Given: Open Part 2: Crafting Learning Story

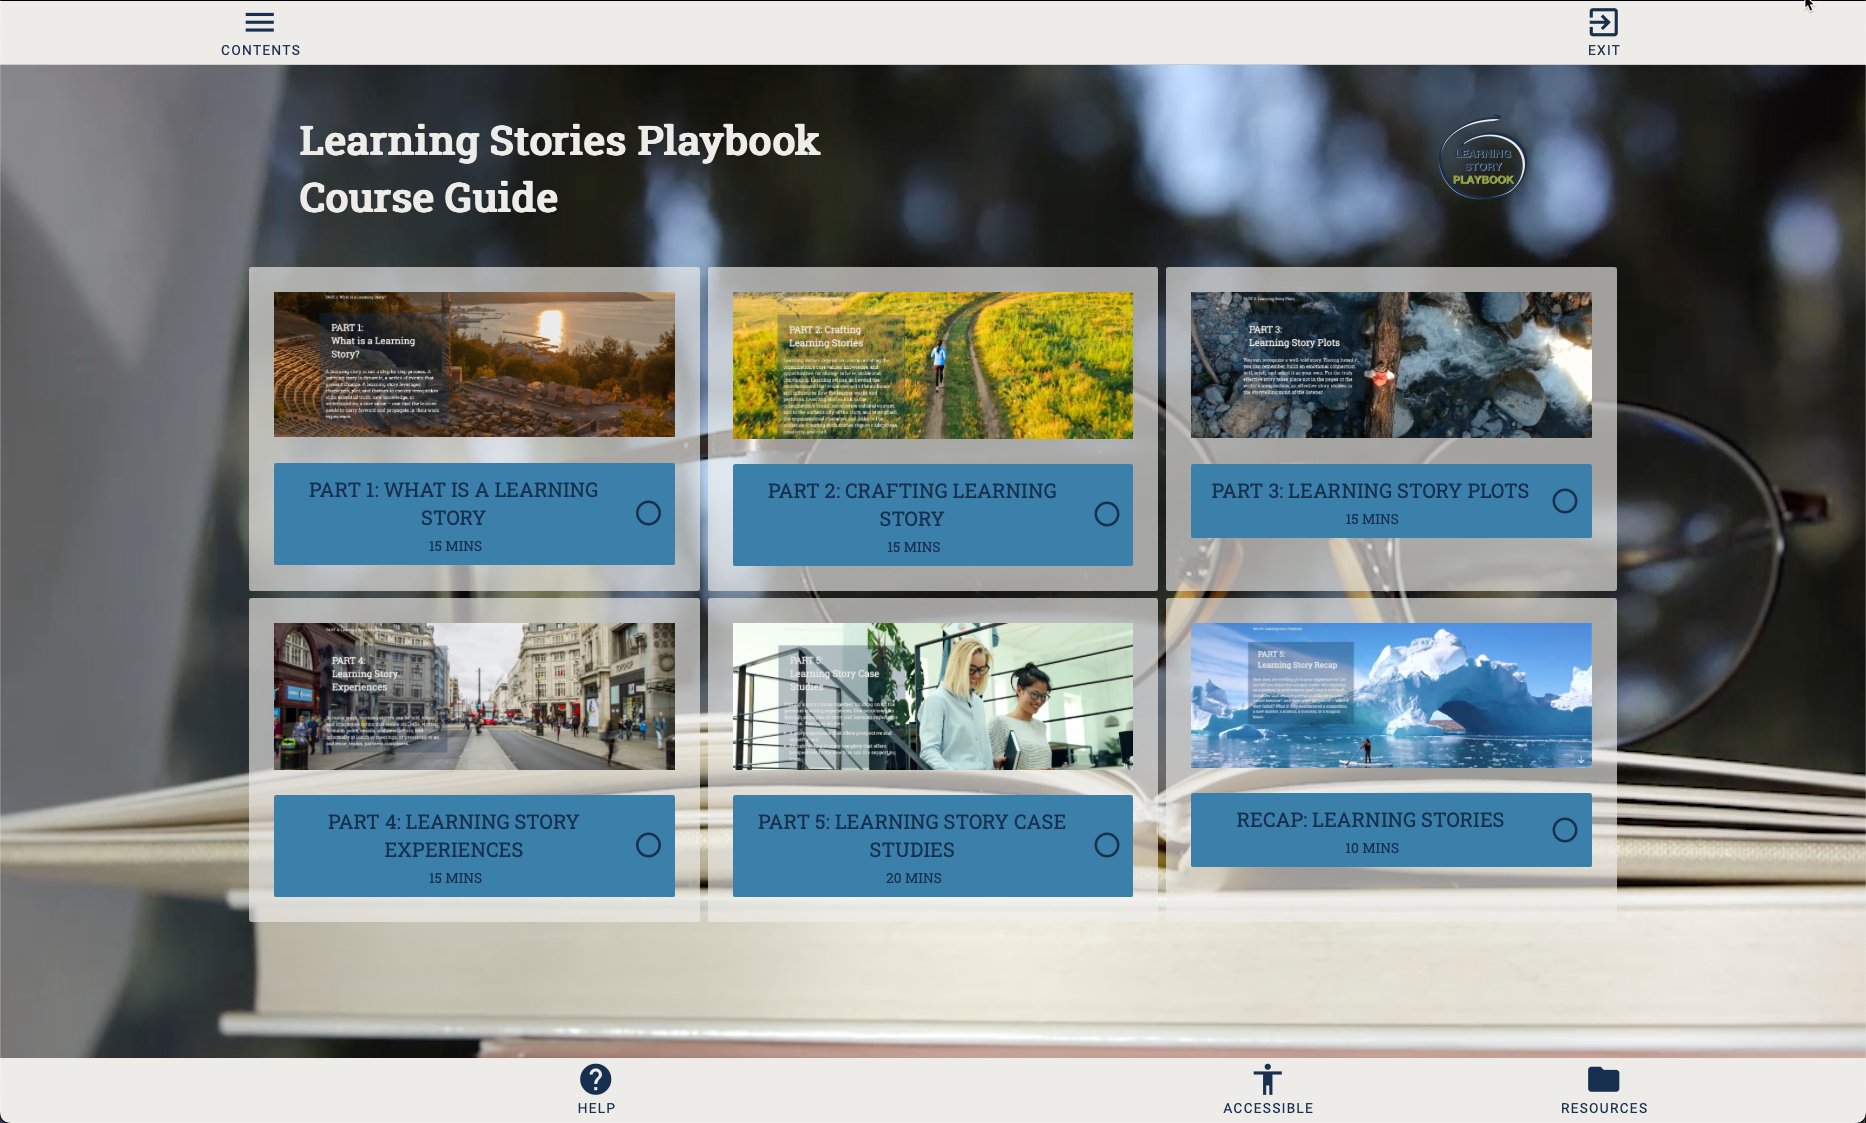Looking at the screenshot, I should 932,515.
